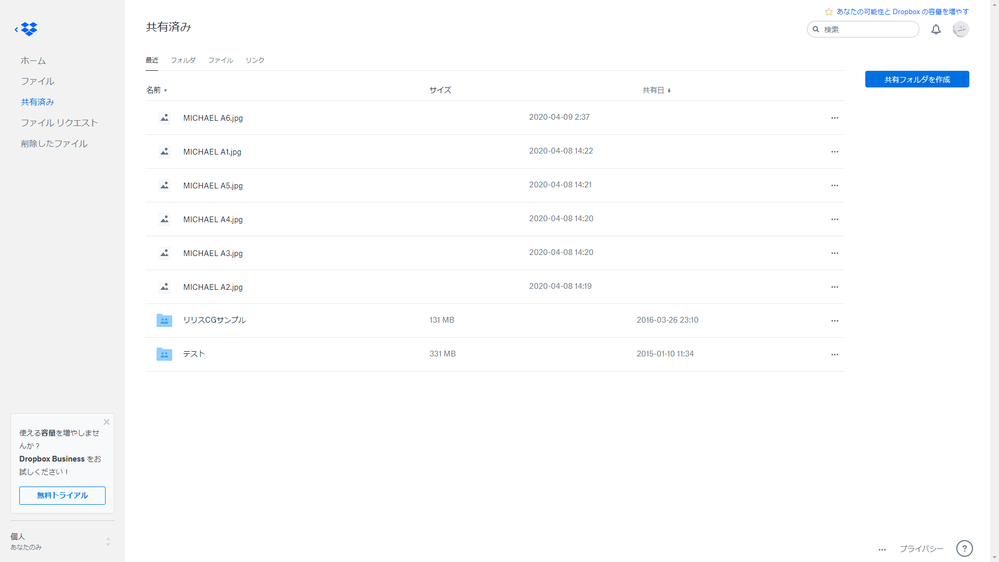Open more options for MICHAEL A5.jpg
Screen dimensions: 999x562
[x=834, y=185]
